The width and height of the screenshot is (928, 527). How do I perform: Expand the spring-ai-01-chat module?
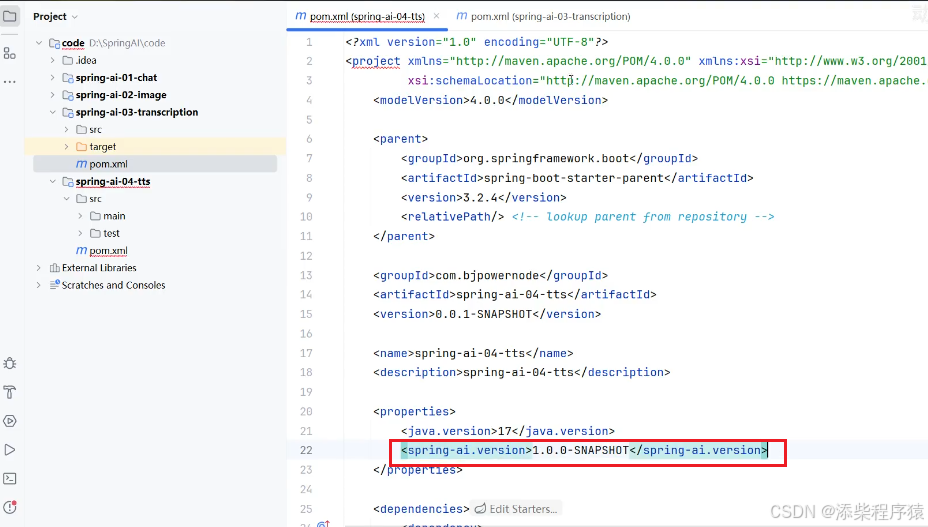(53, 78)
